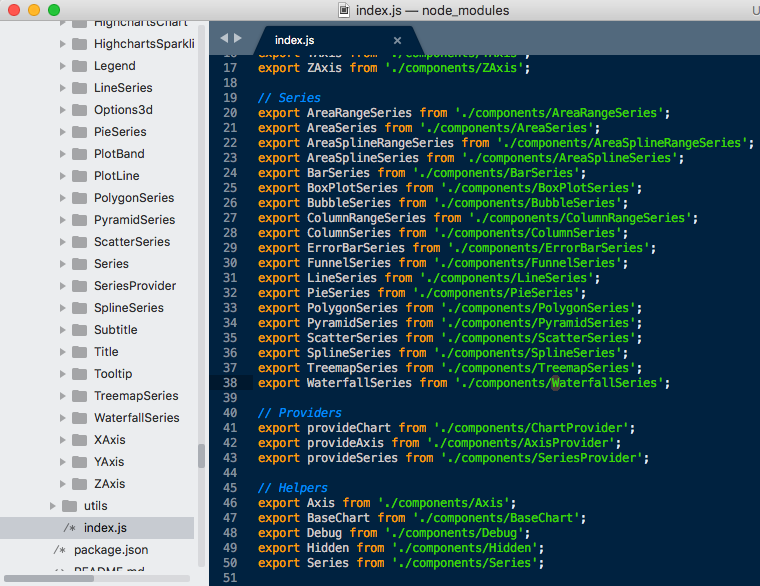Click the package.json file type icon

[60, 550]
